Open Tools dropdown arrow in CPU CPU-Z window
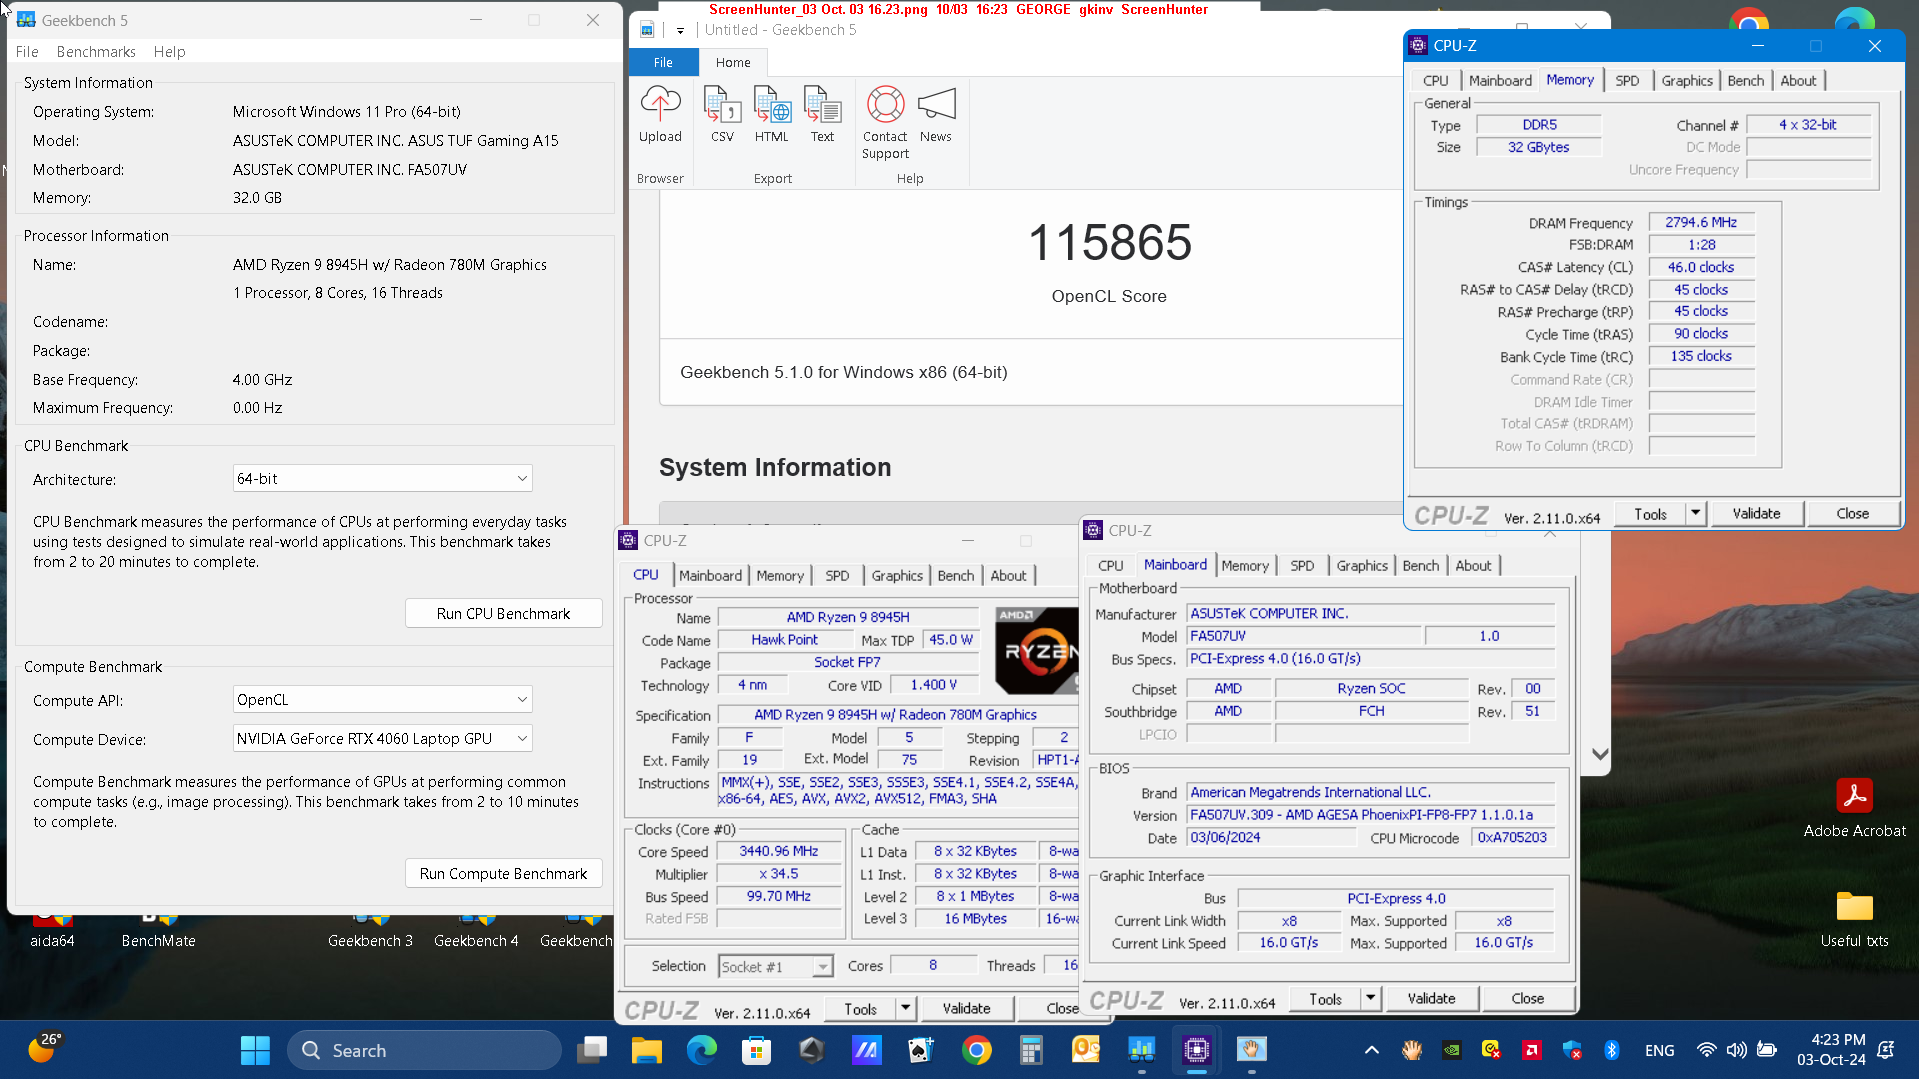 click(x=905, y=1008)
